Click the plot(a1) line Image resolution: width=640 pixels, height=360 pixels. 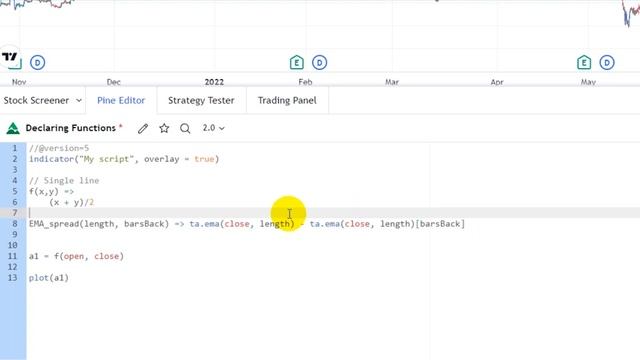point(49,278)
